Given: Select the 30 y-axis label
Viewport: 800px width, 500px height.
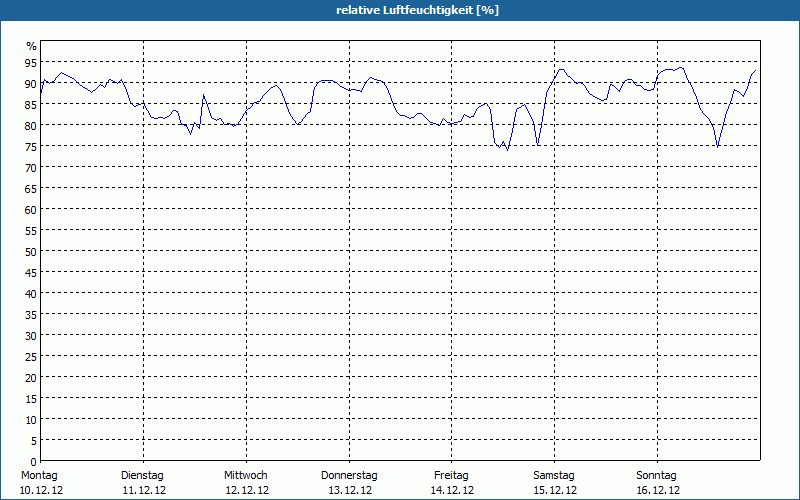Looking at the screenshot, I should pos(31,336).
